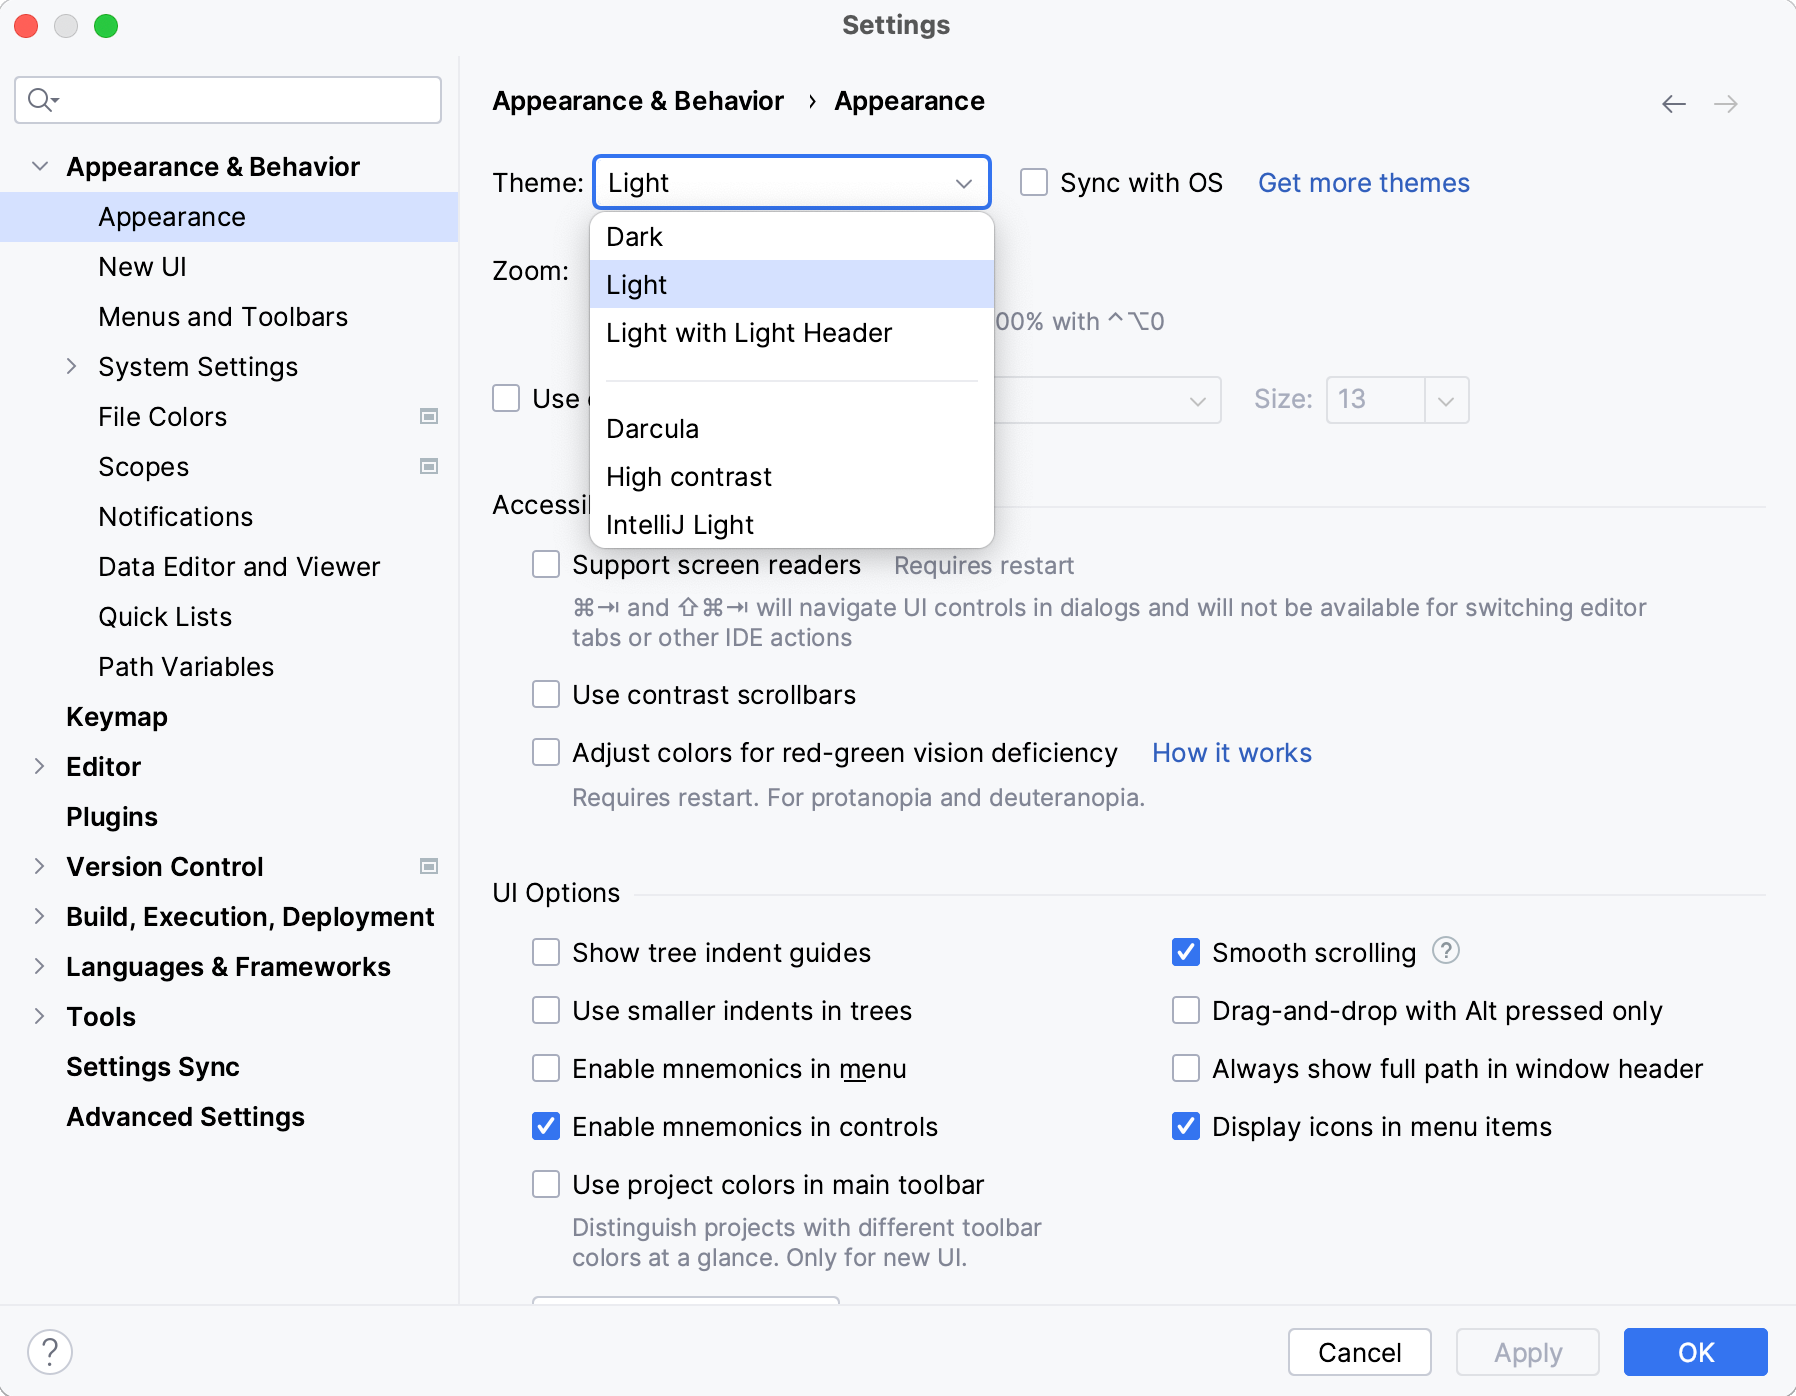The image size is (1796, 1396).
Task: Click the forward navigation arrow icon
Action: [1725, 104]
